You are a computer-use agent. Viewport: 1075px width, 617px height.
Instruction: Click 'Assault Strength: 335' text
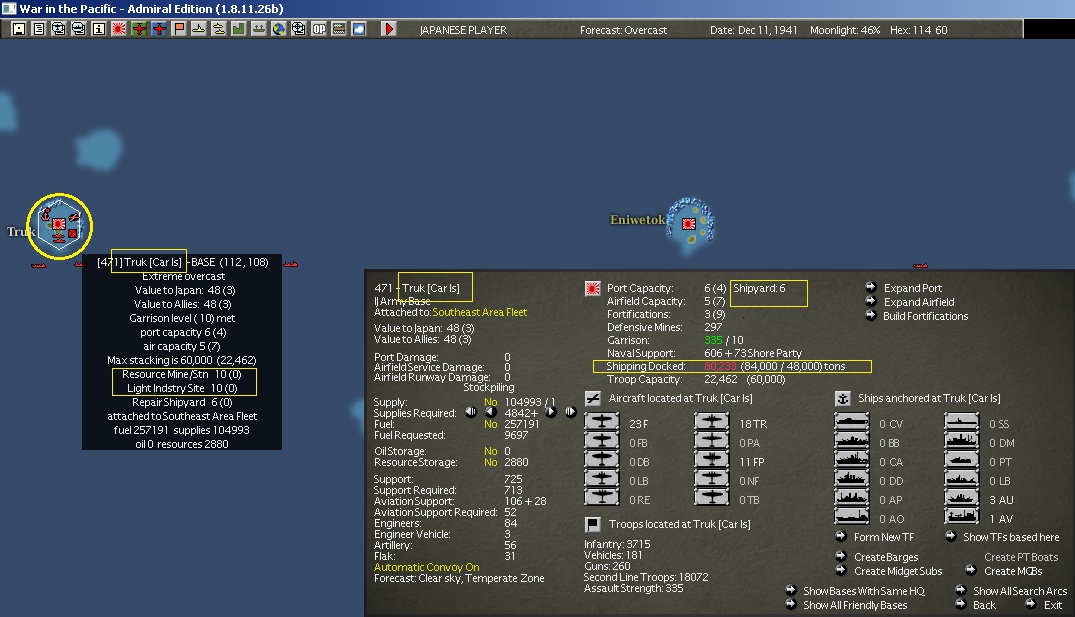[x=633, y=588]
